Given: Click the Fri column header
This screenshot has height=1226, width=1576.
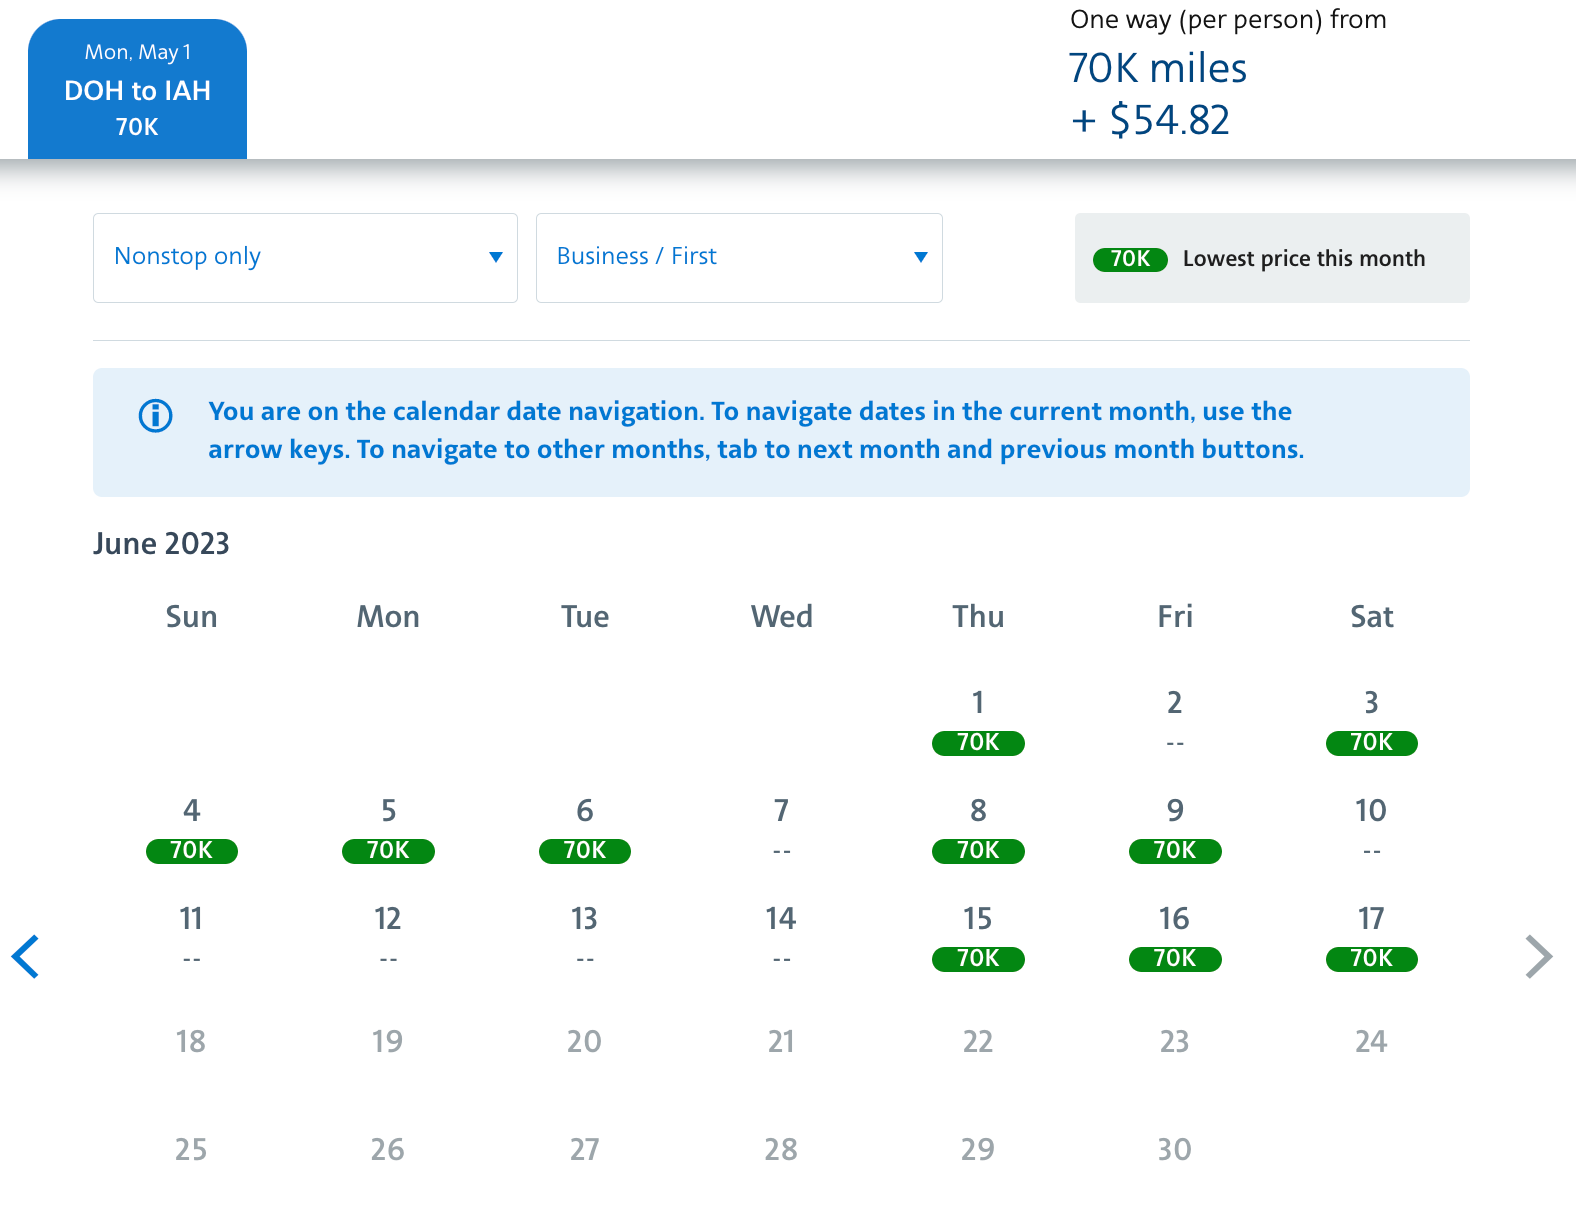Looking at the screenshot, I should click(1175, 616).
